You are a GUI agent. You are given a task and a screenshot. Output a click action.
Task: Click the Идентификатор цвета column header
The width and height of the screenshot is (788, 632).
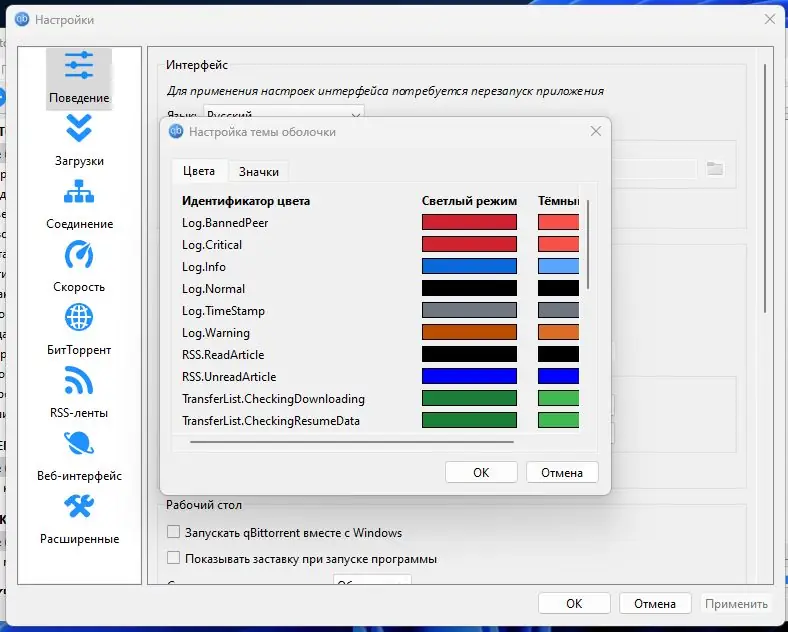click(246, 201)
